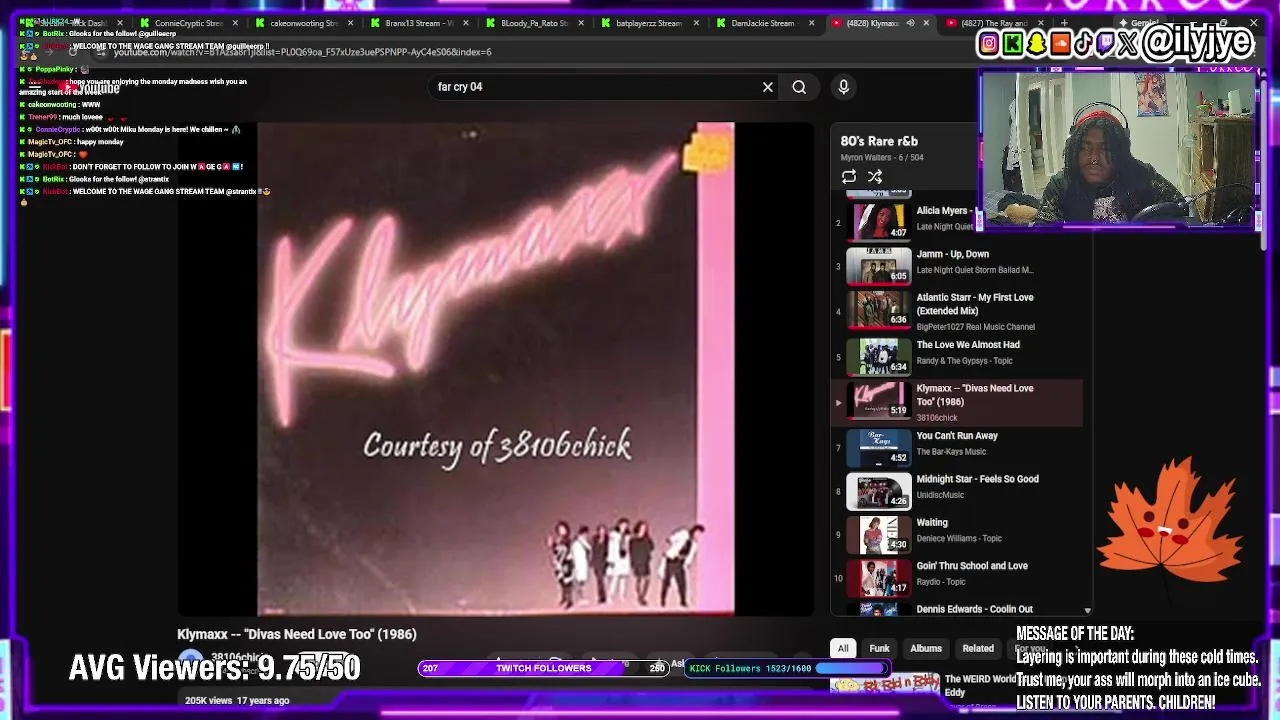Screen dimensions: 1280x720
Task: Open the 80's Rare r&b playlist title
Action: click(879, 141)
